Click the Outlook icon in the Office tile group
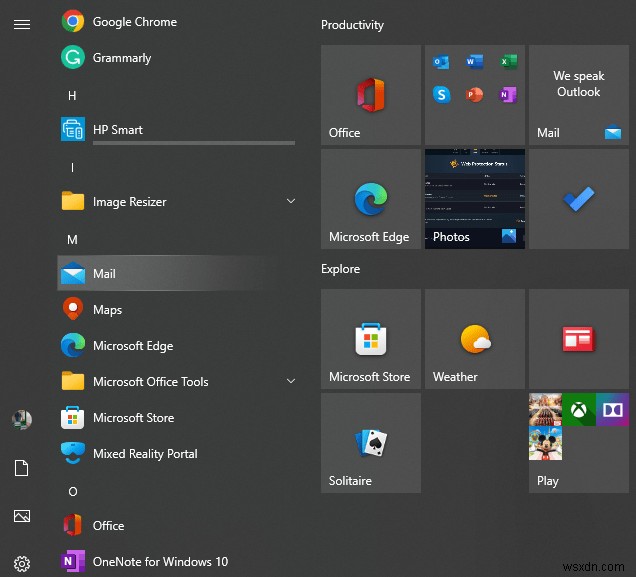636x577 pixels. click(x=441, y=62)
